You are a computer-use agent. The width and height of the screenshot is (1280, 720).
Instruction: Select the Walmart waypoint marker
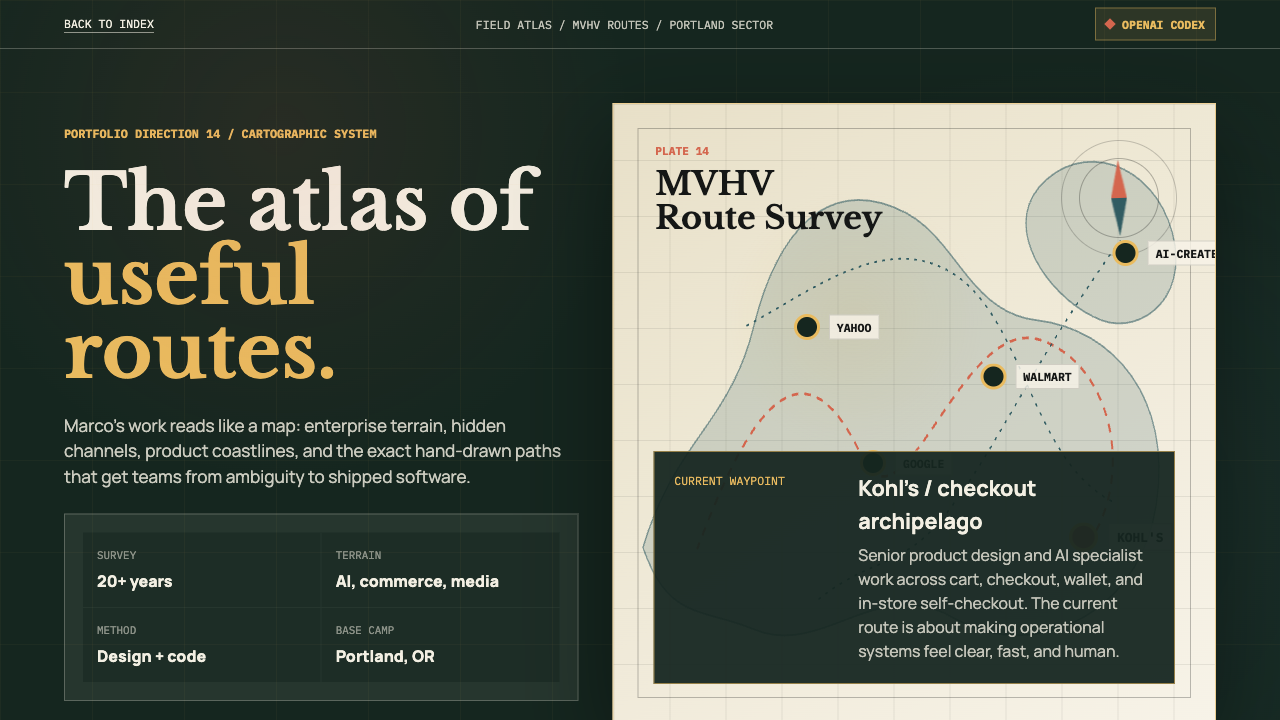(993, 376)
